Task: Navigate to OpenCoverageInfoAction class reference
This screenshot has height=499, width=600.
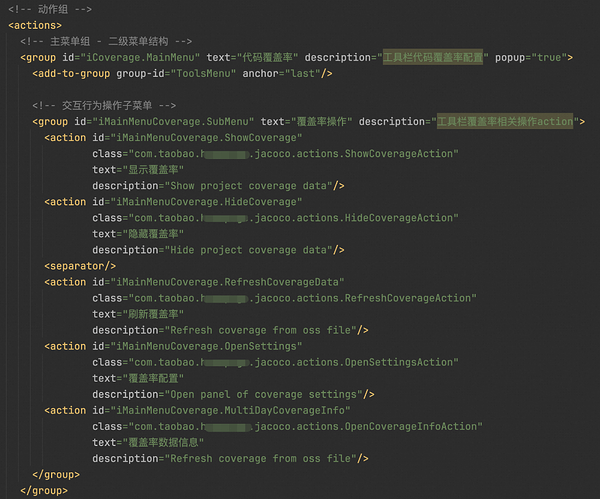Action: (x=404, y=426)
